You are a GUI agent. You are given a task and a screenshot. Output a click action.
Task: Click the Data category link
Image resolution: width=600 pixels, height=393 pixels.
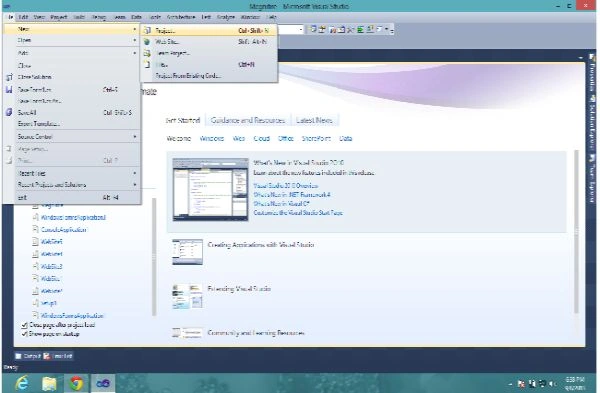click(x=346, y=139)
